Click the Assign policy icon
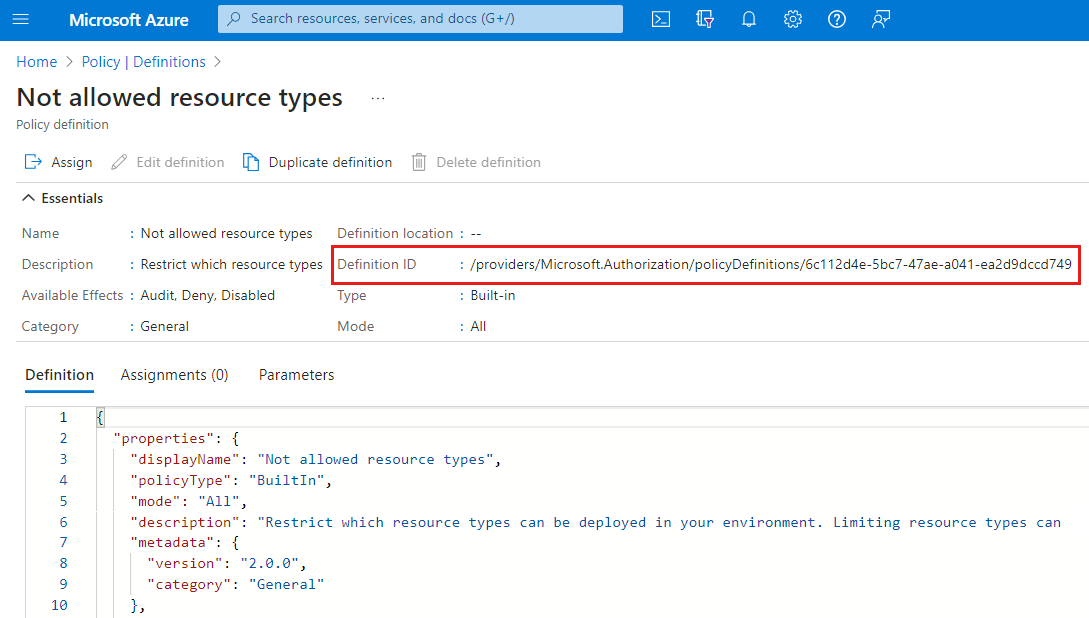1089x618 pixels. (34, 162)
